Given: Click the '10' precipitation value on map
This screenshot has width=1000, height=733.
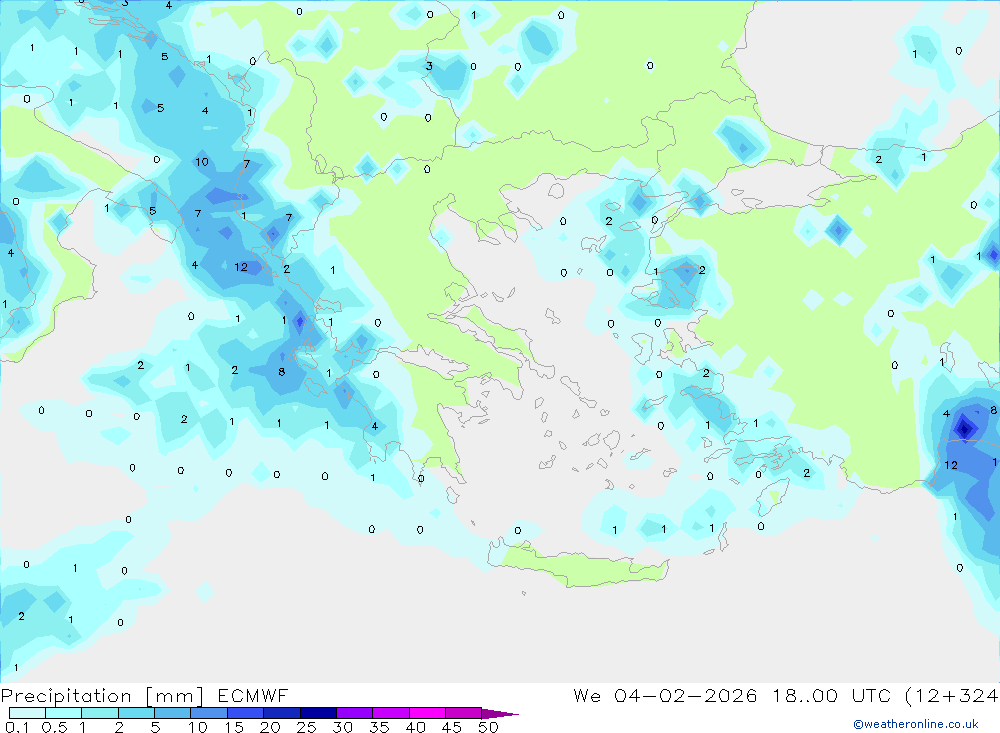Looking at the screenshot, I should pyautogui.click(x=202, y=161).
